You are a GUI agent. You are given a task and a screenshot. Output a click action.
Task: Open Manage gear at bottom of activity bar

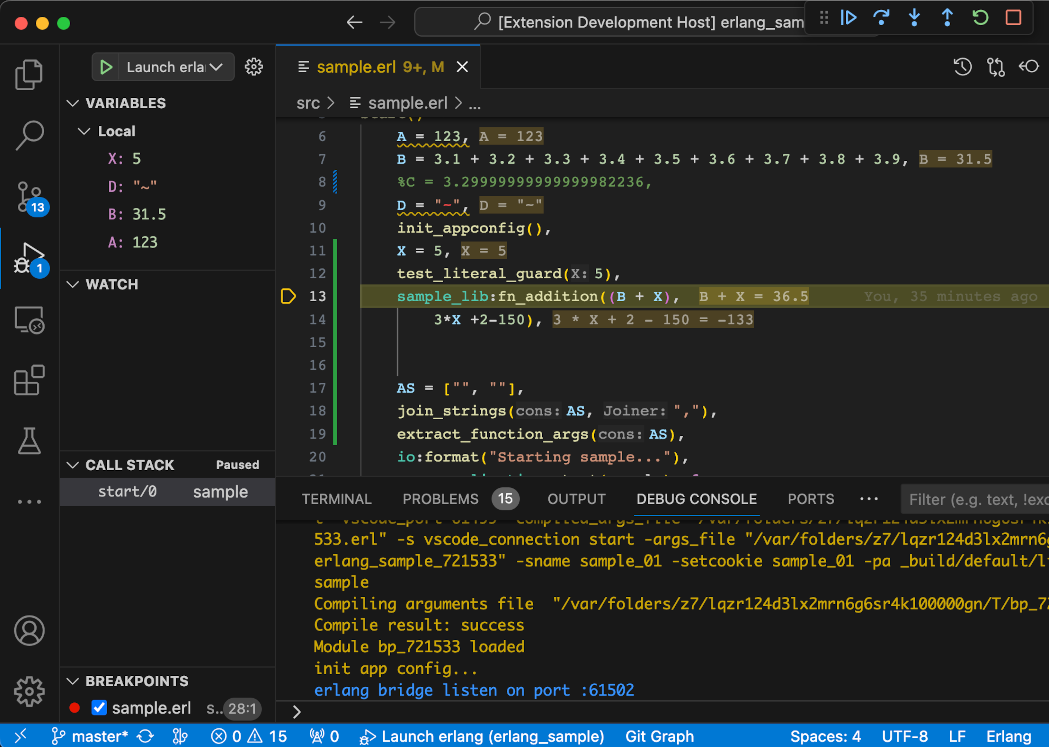click(x=29, y=691)
